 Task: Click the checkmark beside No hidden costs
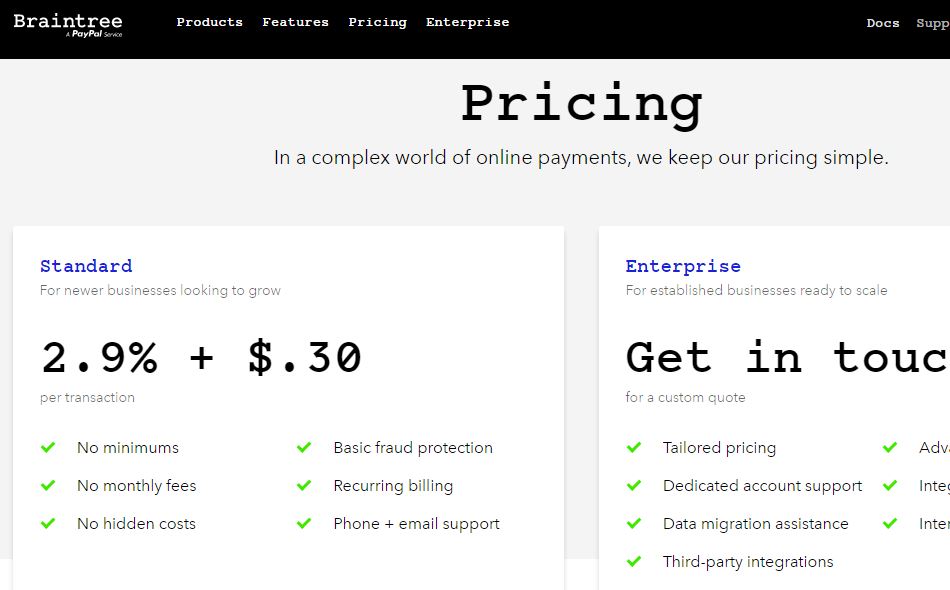click(48, 523)
